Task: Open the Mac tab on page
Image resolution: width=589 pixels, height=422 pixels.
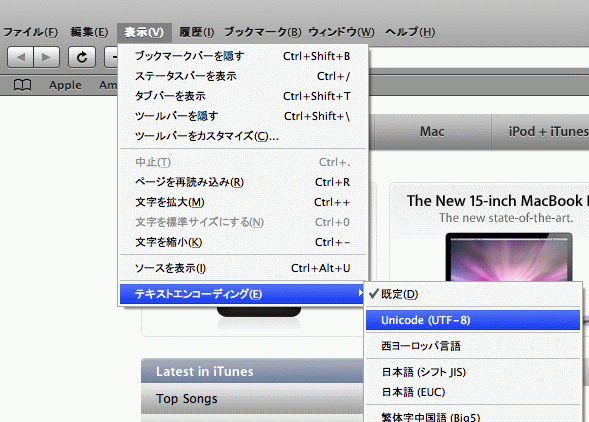Action: pos(432,132)
